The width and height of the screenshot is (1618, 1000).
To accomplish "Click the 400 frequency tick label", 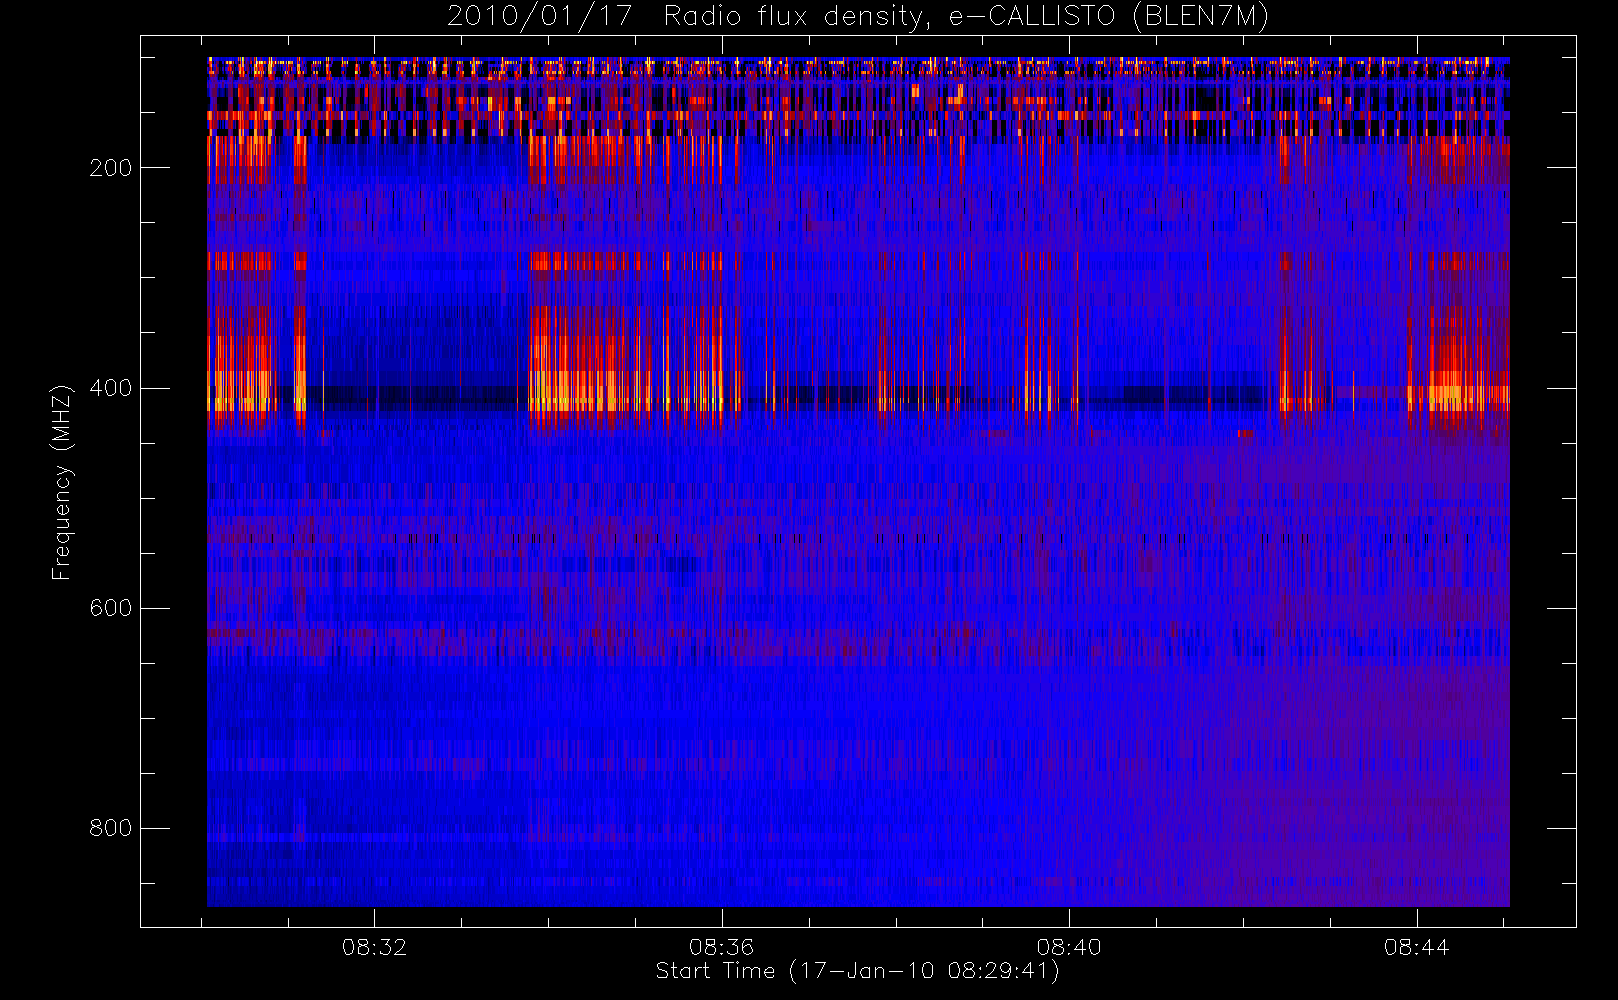I will pos(110,388).
